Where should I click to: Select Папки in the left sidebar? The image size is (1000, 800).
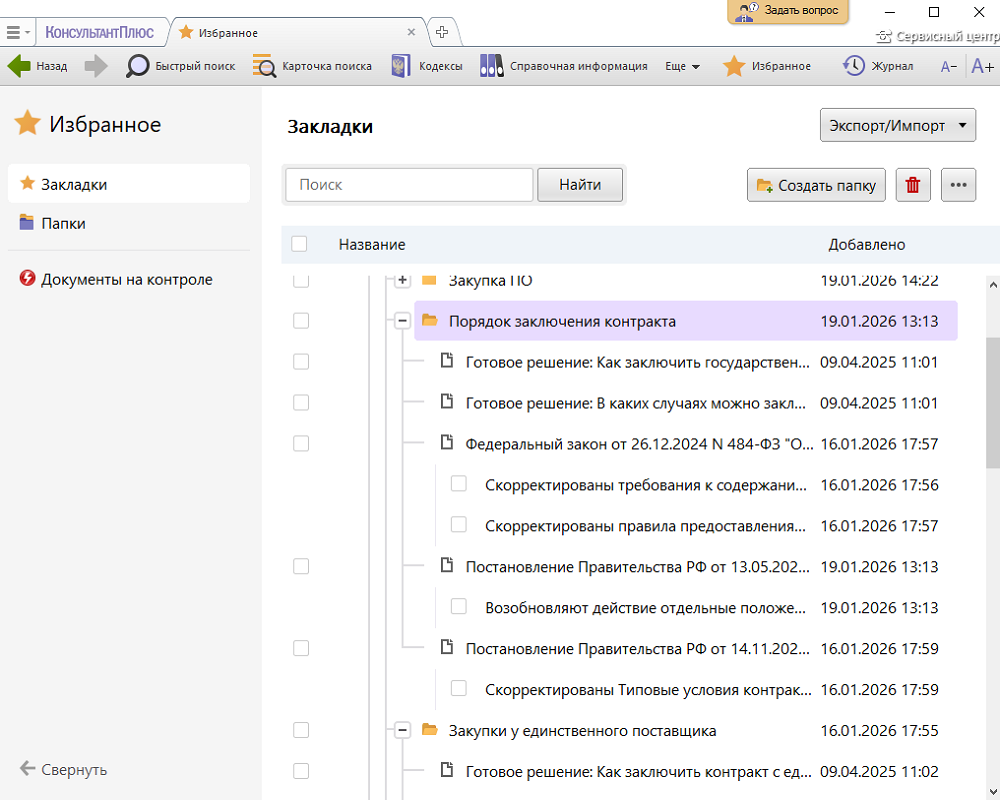pyautogui.click(x=63, y=223)
